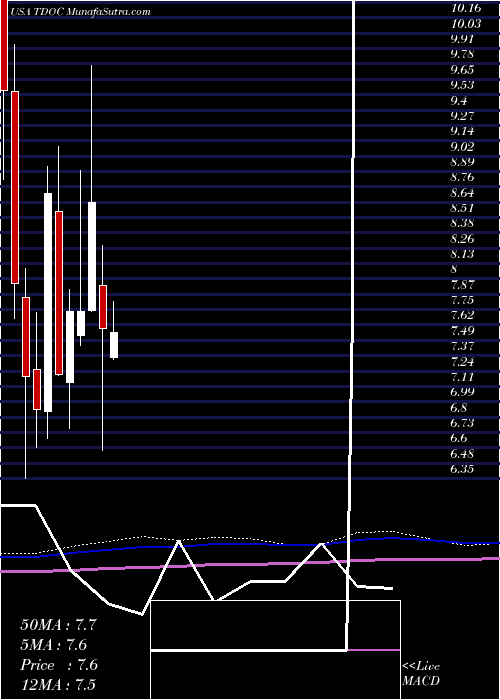The width and height of the screenshot is (500, 700).
Task: Click the 8 price axis label
Action: click(454, 270)
